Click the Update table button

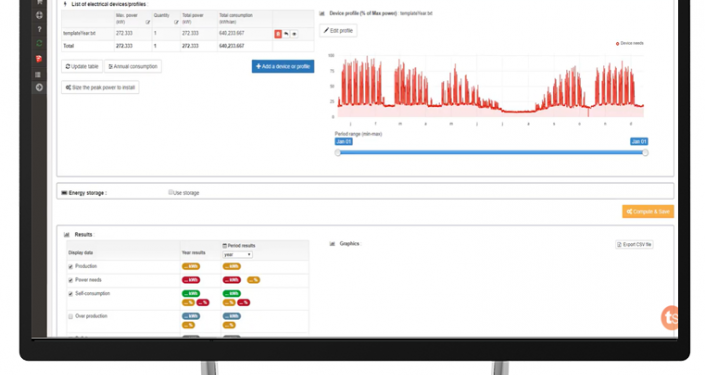tap(82, 67)
